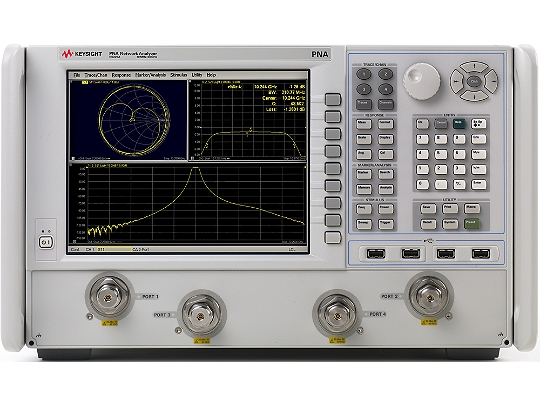Push the Bk Sp backspace key
Viewport: 540px width, 405px height.
point(478,124)
